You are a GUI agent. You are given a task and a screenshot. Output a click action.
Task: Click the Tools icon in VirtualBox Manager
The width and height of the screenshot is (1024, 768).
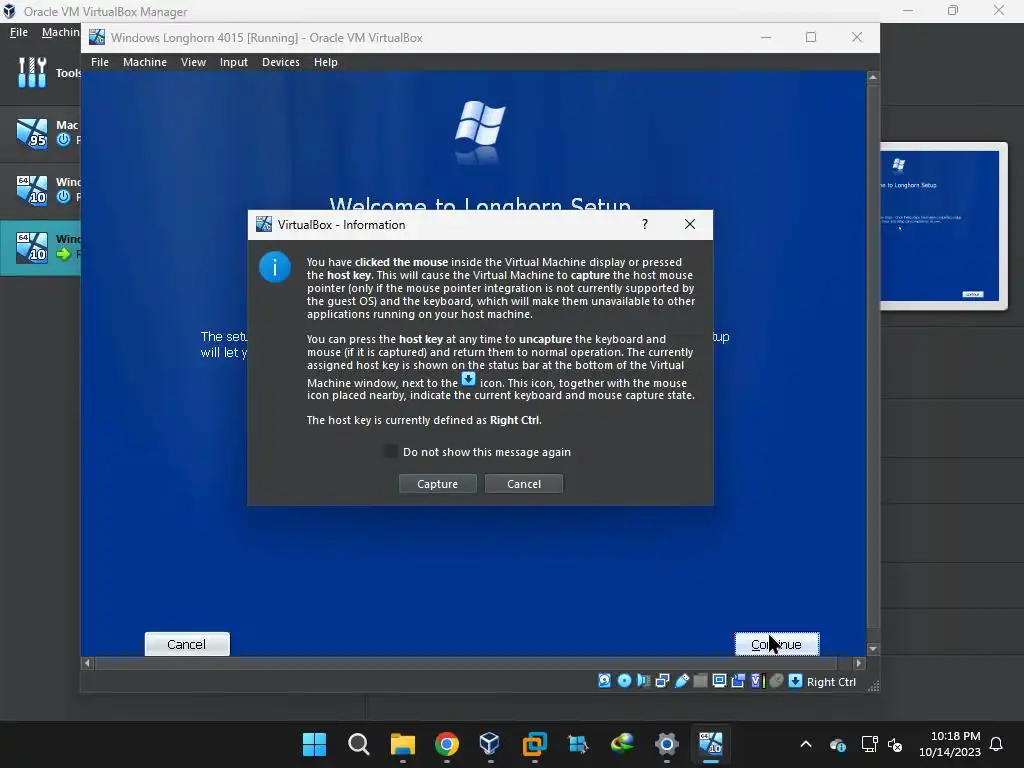point(32,72)
